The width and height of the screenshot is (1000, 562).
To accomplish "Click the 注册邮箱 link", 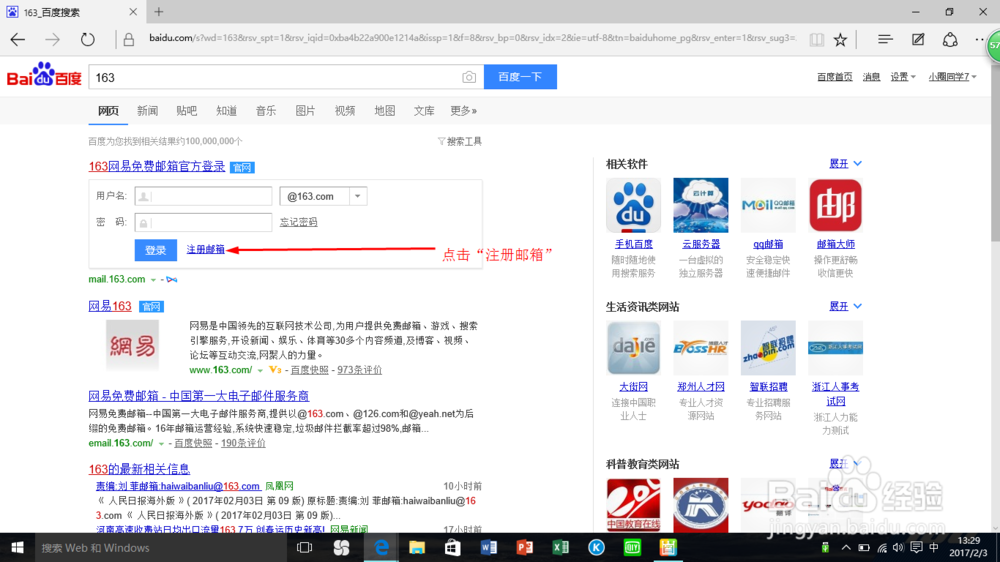I will pos(205,249).
